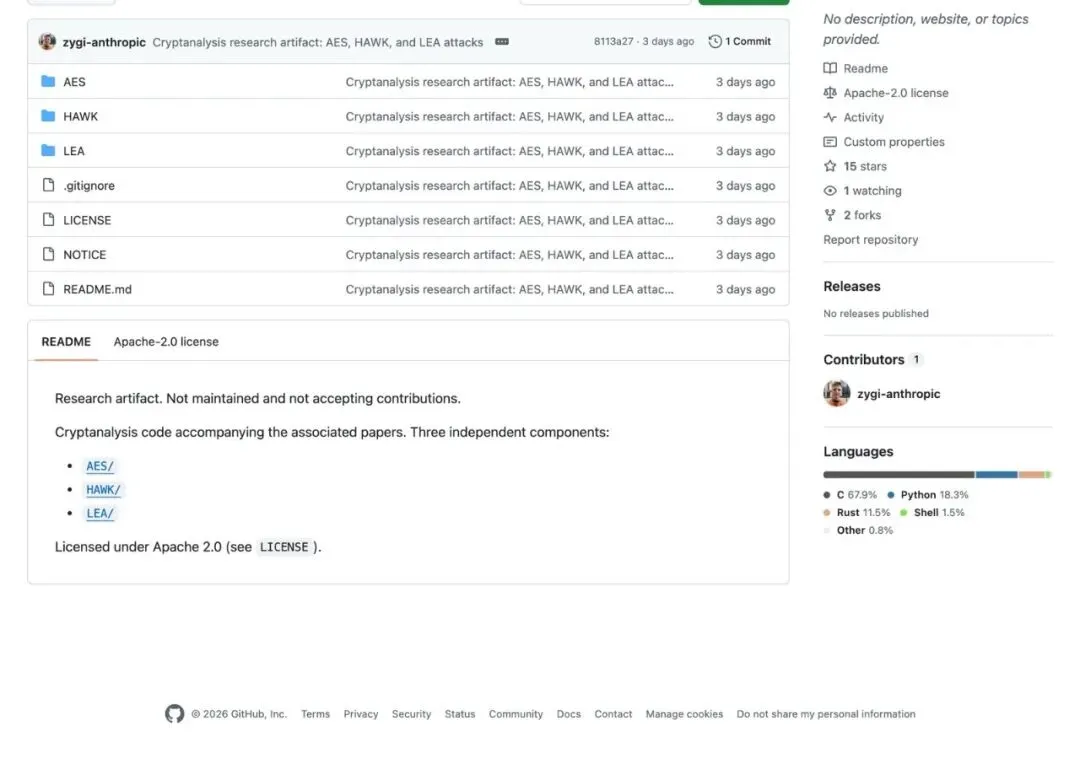Viewport: 1080px width, 759px height.
Task: Click the 2 forks link
Action: click(862, 215)
